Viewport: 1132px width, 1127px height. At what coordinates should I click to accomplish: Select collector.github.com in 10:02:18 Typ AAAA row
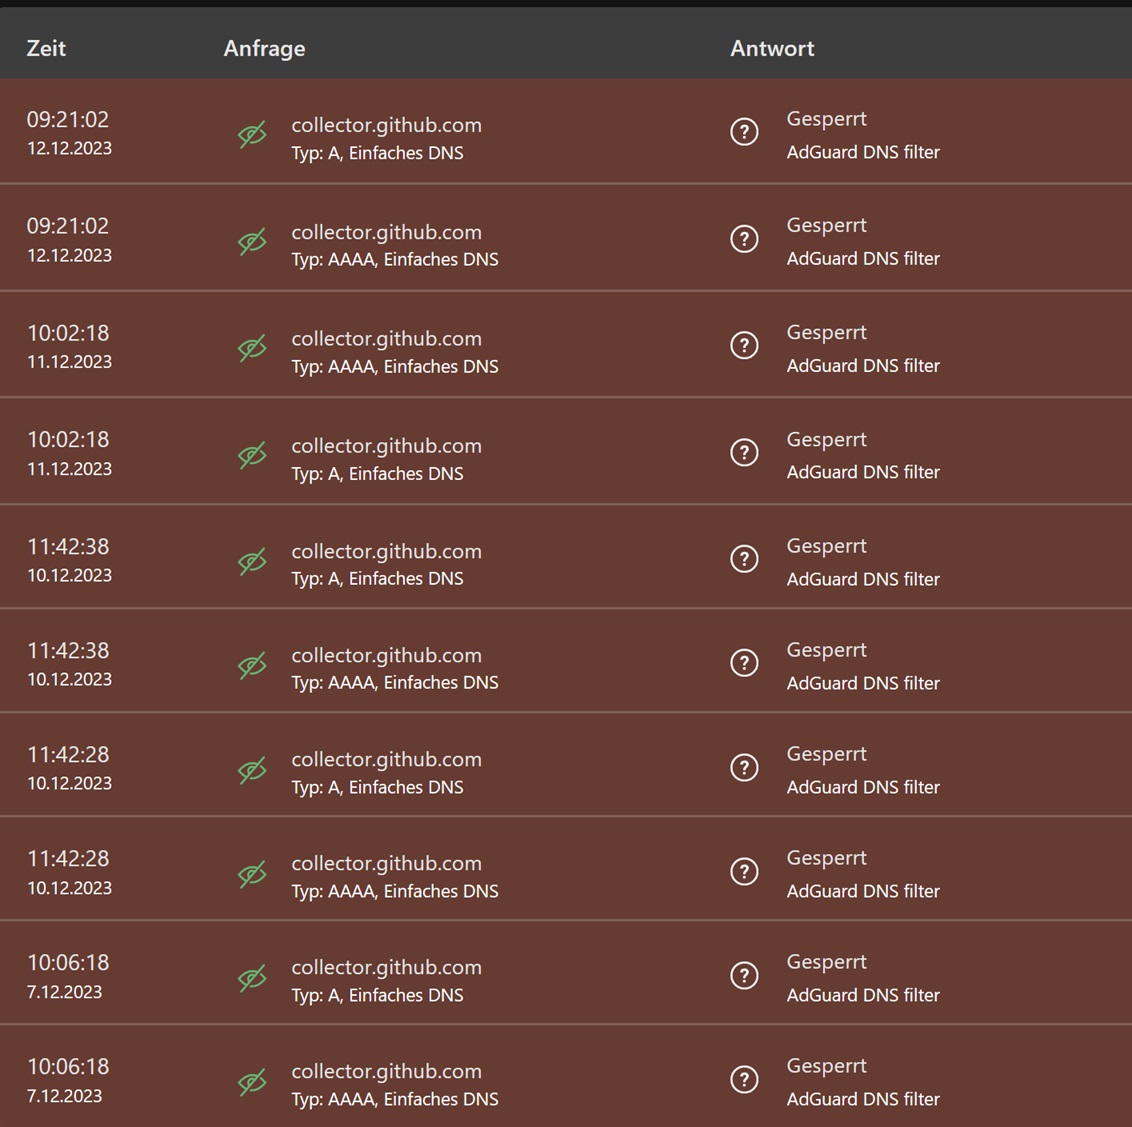coord(386,339)
